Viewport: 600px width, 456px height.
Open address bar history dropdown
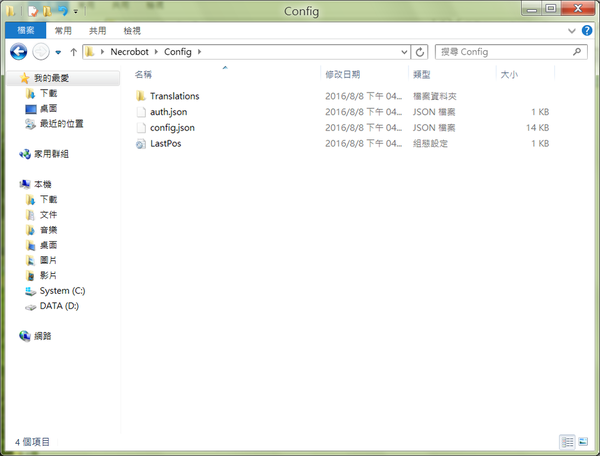[403, 51]
